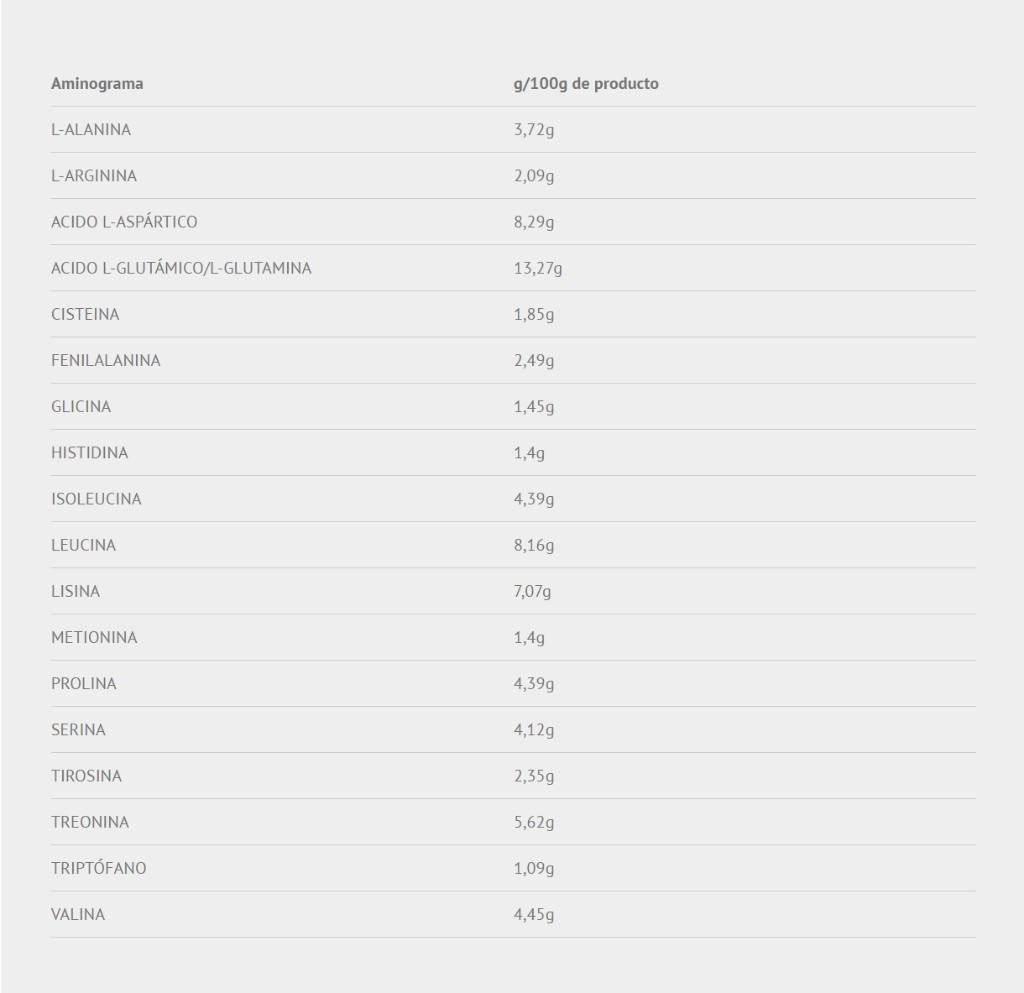
Task: Click the PROLINA value 4,39g
Action: (x=534, y=684)
